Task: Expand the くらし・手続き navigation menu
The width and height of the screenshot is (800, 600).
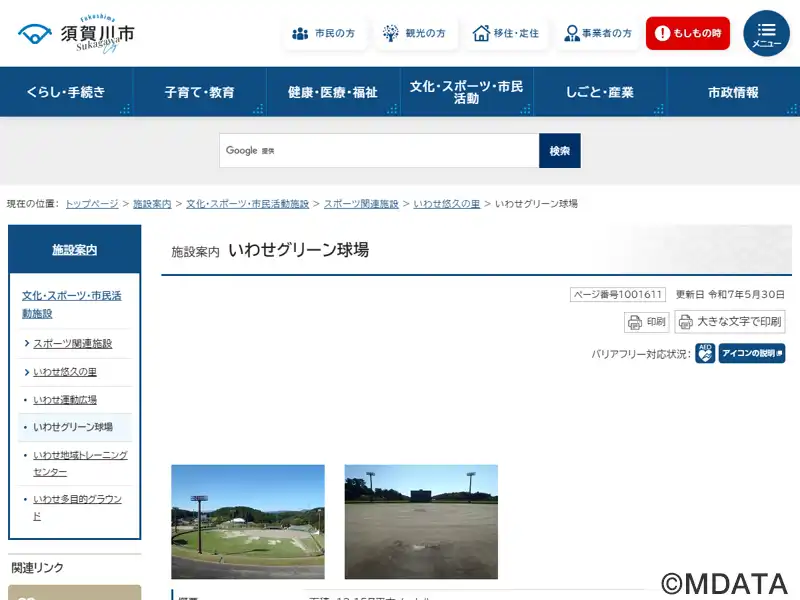Action: pyautogui.click(x=66, y=92)
